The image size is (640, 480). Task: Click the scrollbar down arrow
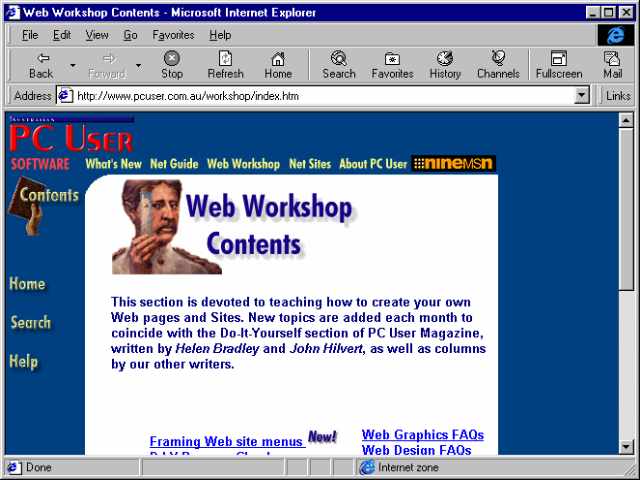(626, 447)
